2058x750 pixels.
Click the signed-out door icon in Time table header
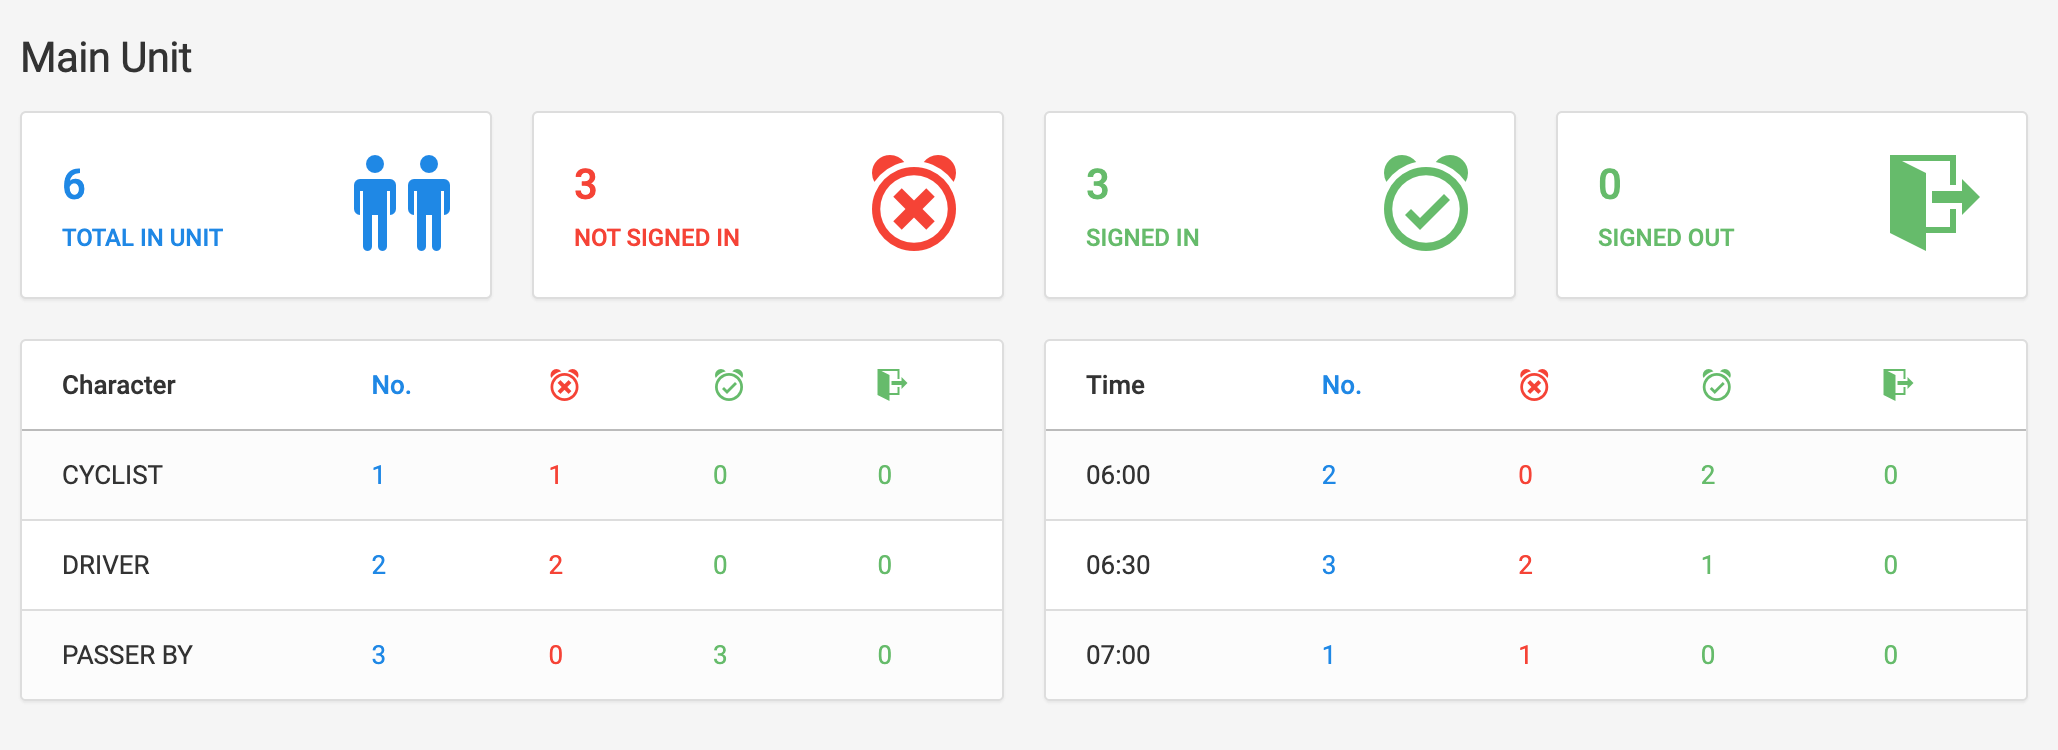tap(1898, 385)
